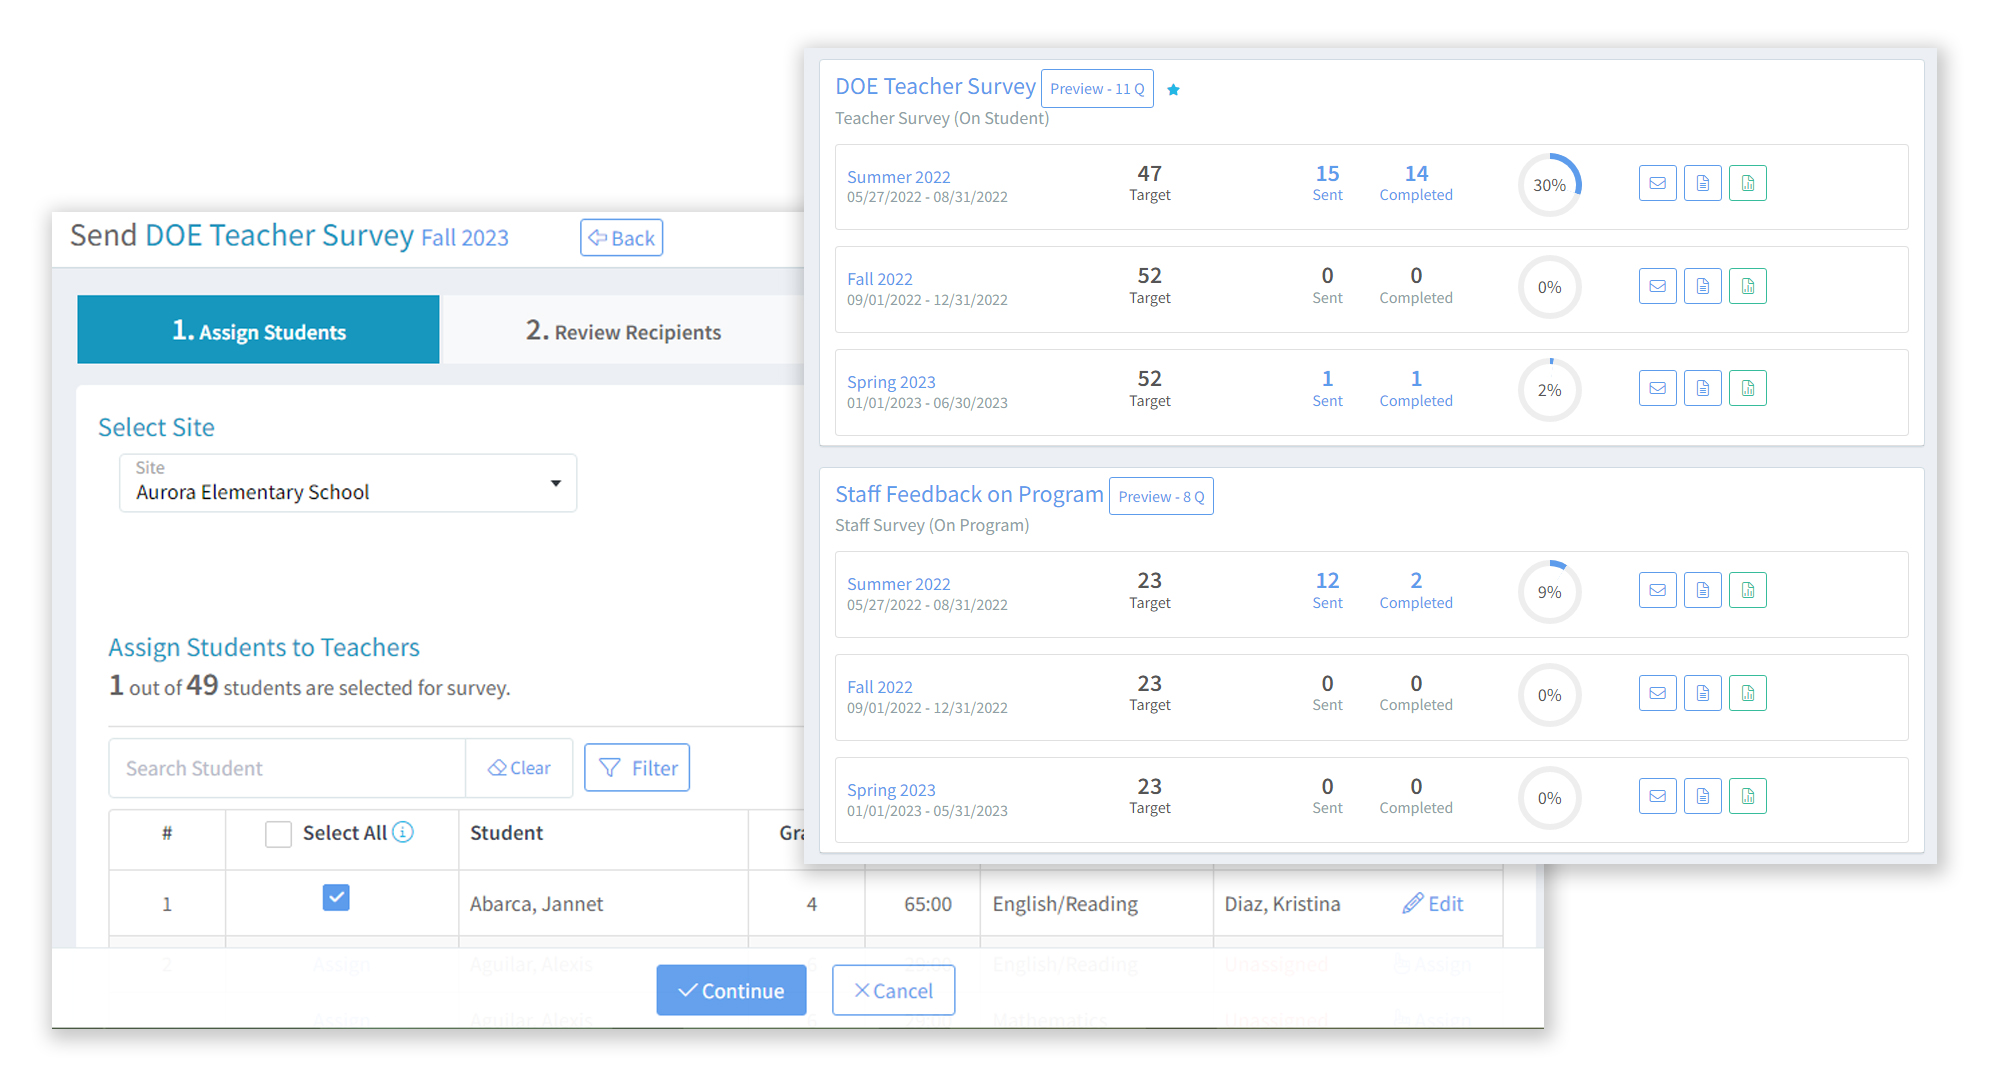
Task: Switch to the Review Recipients tab
Action: click(623, 331)
